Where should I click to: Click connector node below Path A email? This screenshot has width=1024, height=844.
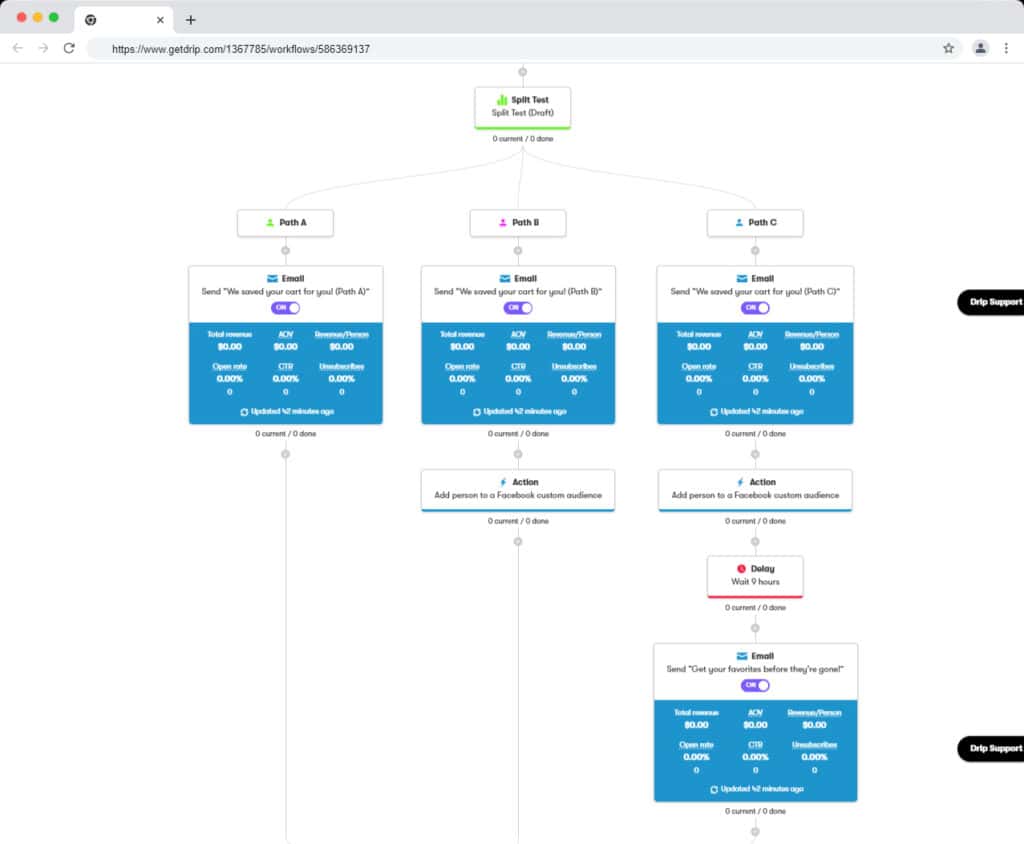click(x=285, y=454)
